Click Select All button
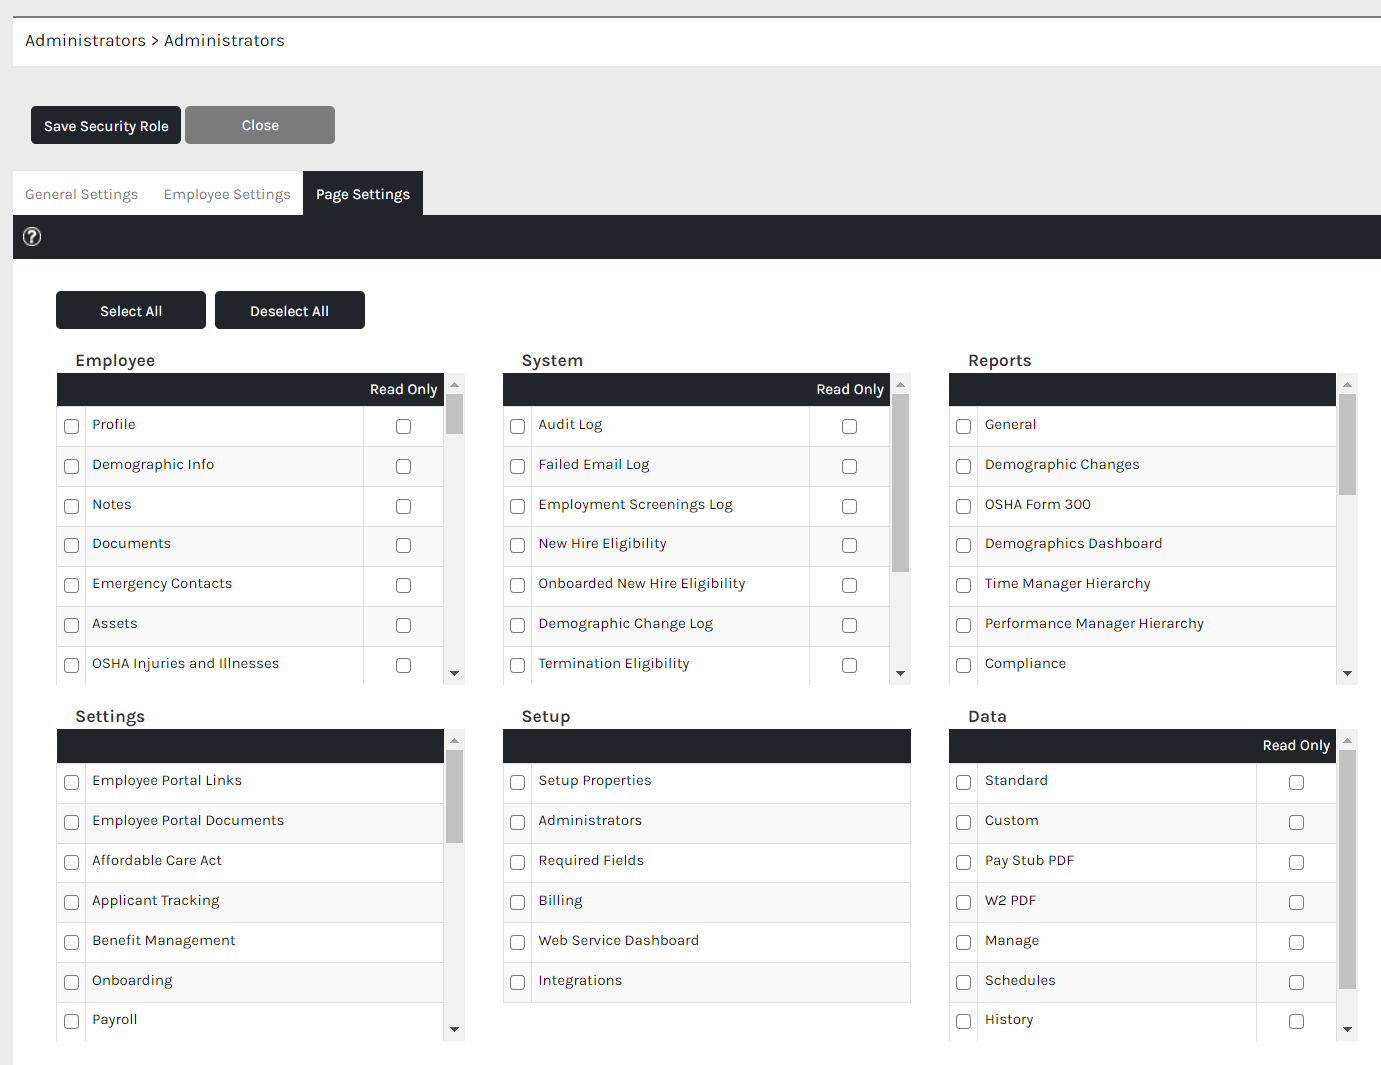This screenshot has height=1065, width=1381. 131,310
